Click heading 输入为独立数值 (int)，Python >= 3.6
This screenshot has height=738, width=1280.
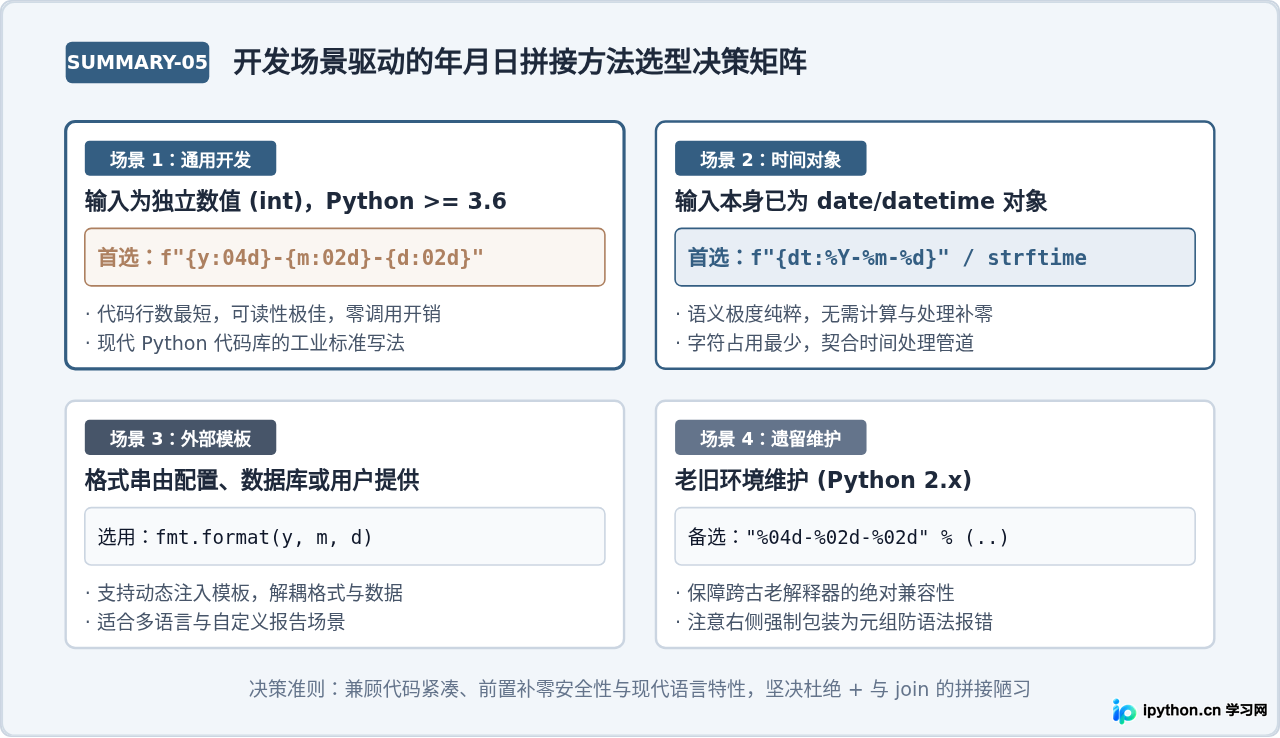point(296,201)
